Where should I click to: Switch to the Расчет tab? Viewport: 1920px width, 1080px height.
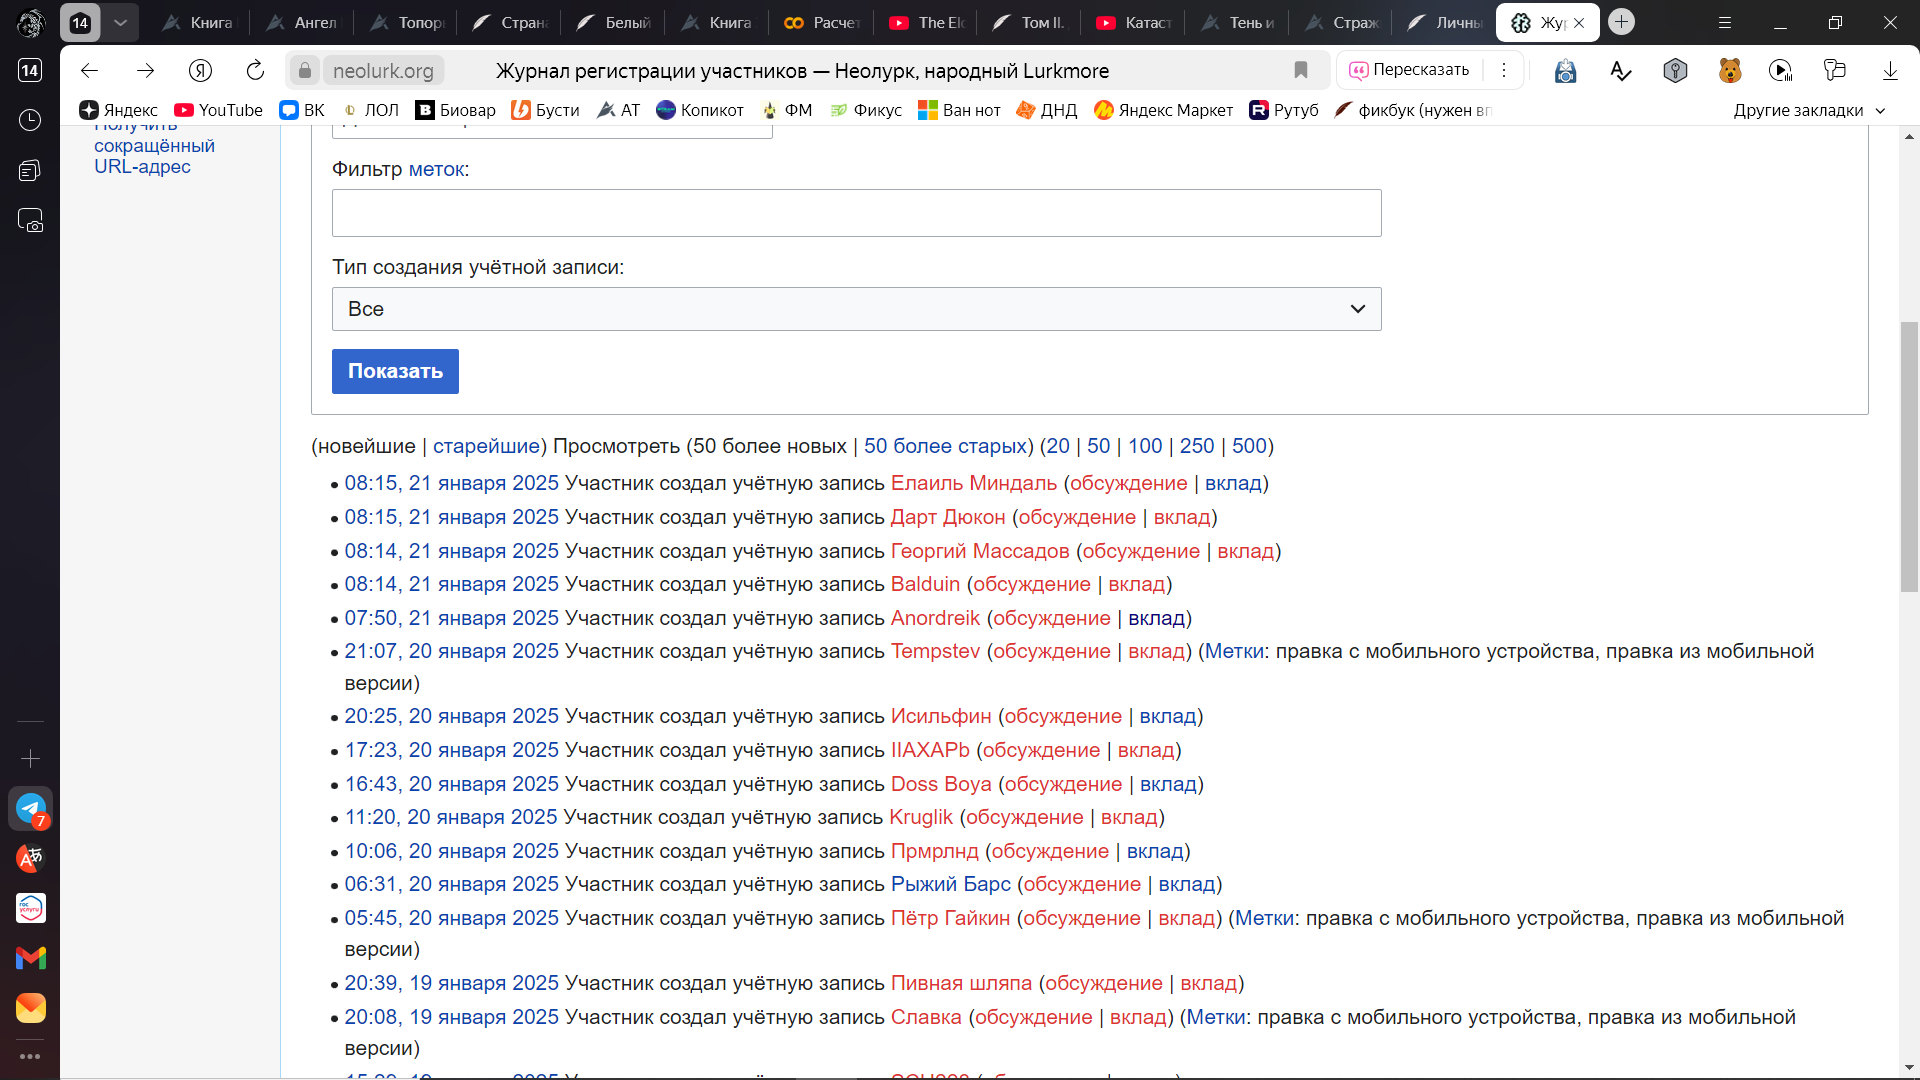point(823,22)
